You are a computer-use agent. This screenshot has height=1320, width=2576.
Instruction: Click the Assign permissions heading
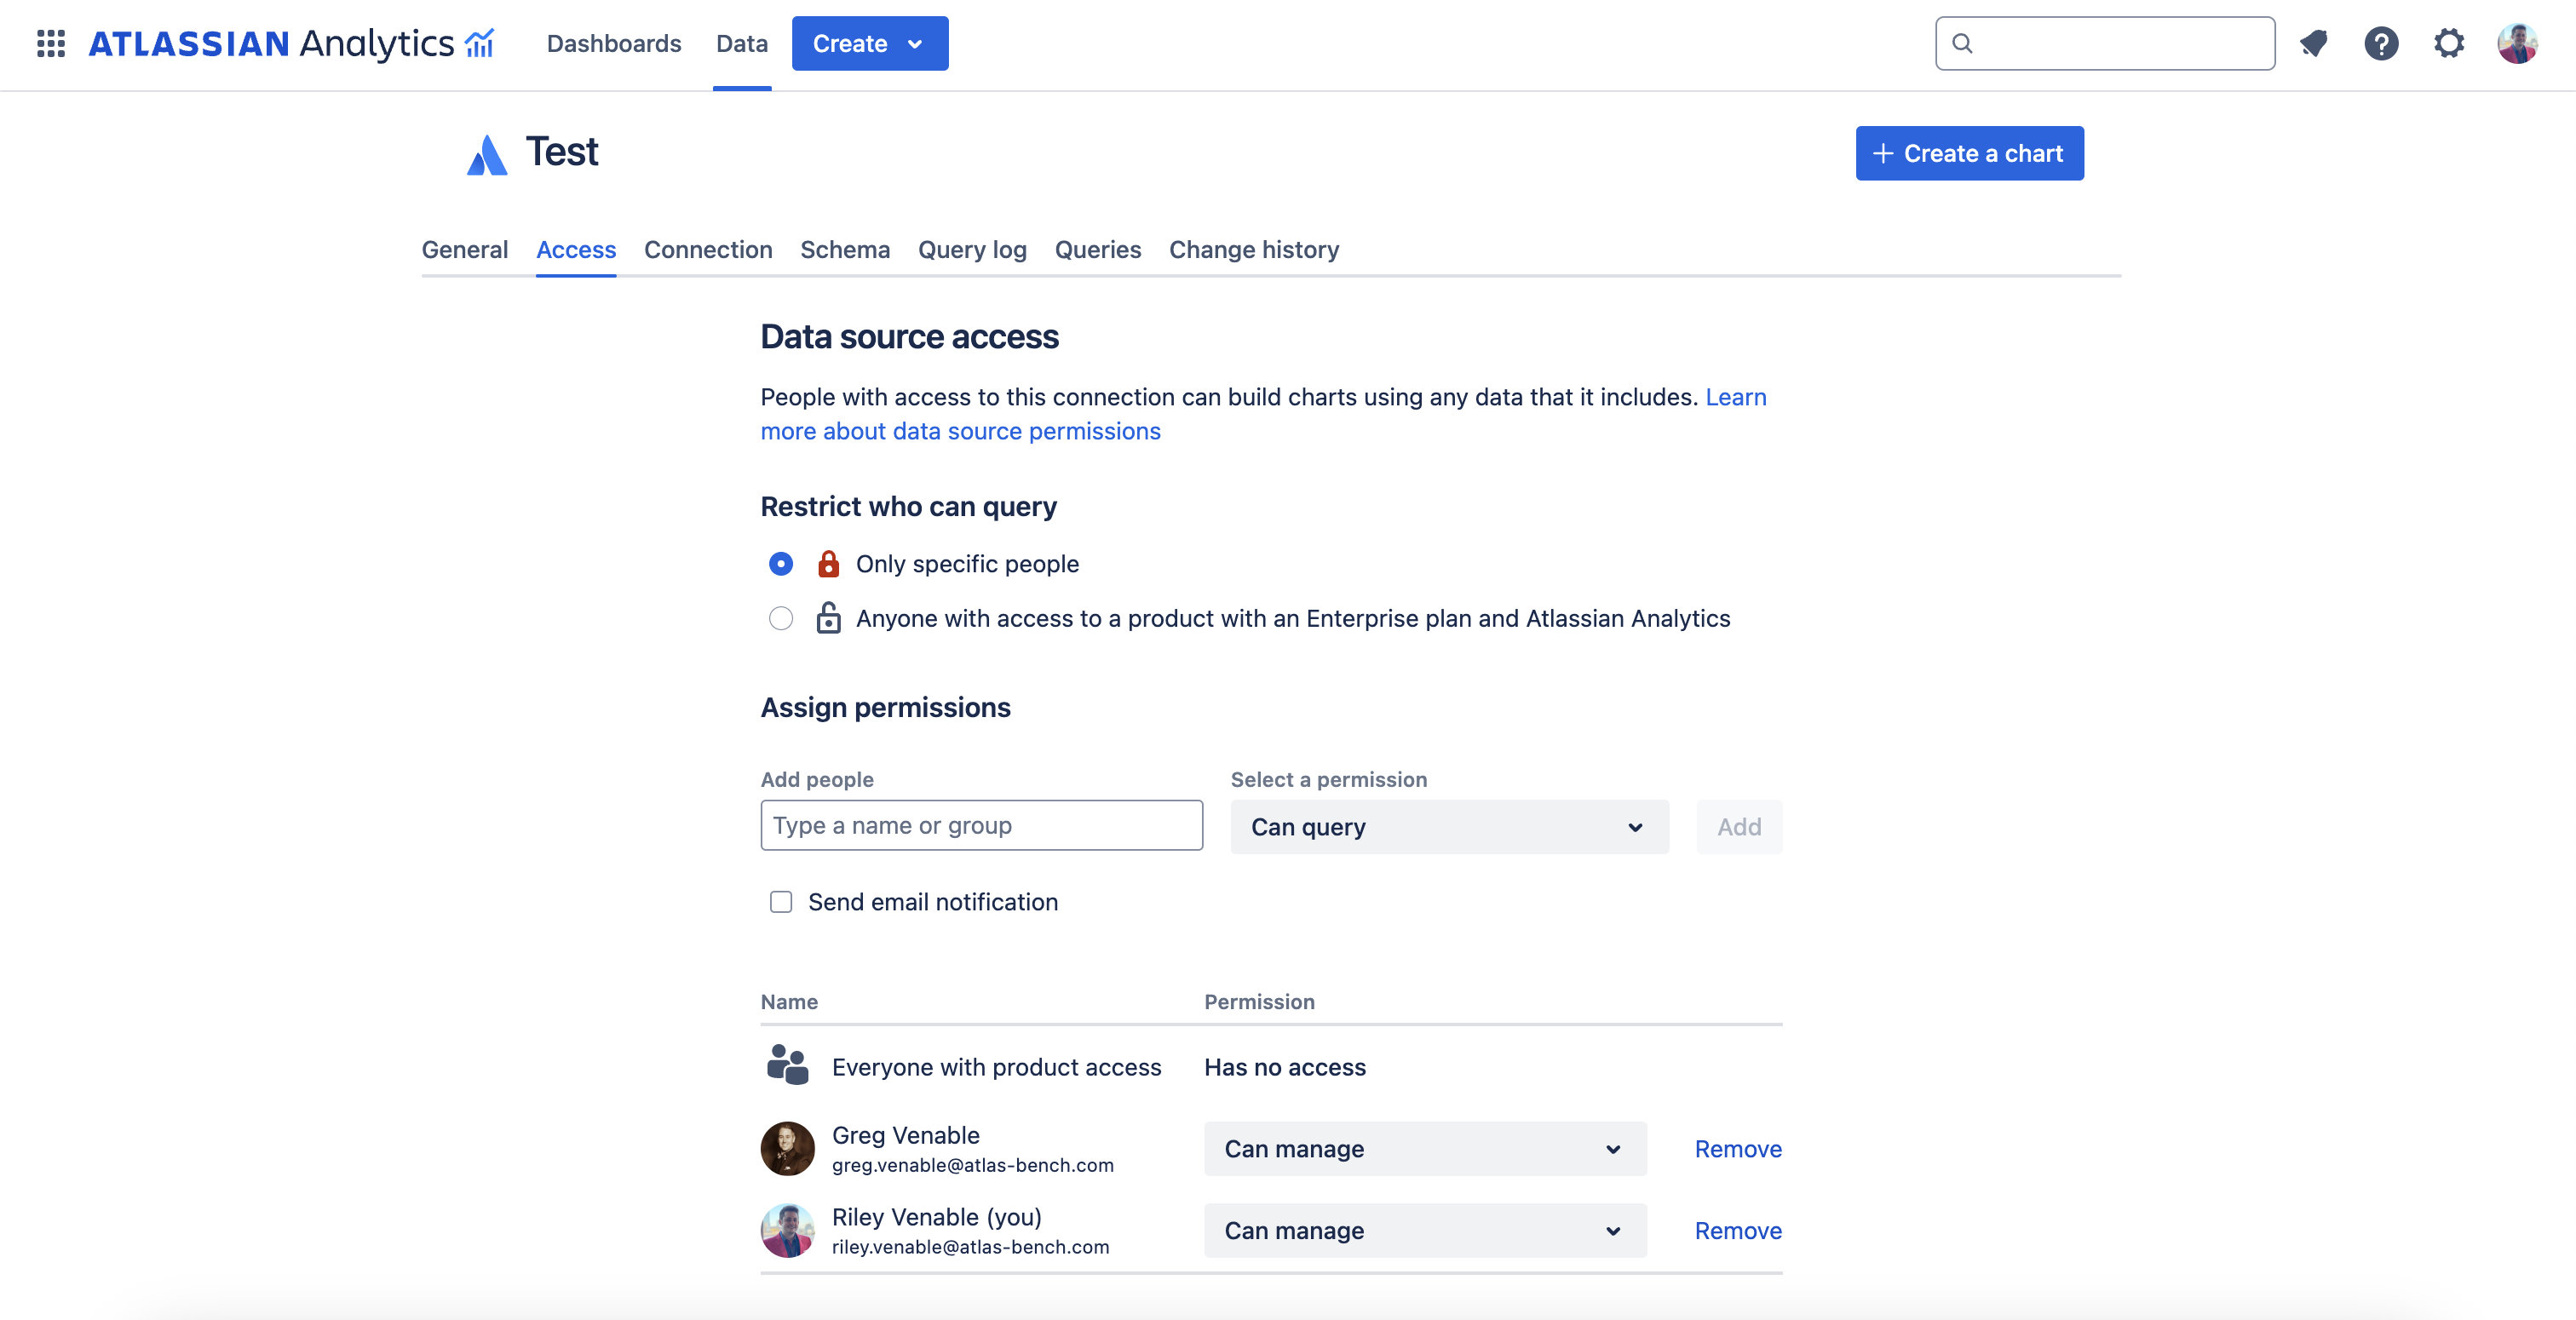885,707
